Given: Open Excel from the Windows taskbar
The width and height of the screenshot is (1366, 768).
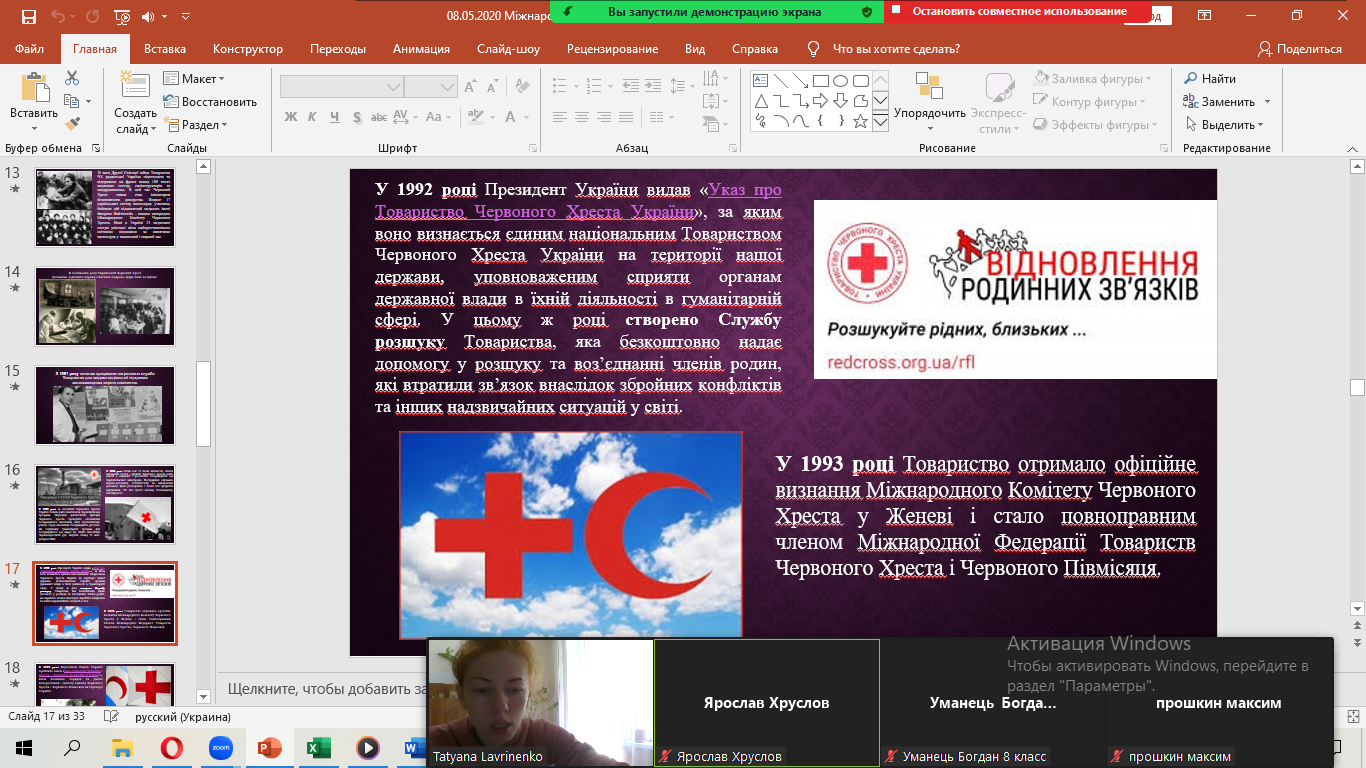Looking at the screenshot, I should click(x=318, y=747).
